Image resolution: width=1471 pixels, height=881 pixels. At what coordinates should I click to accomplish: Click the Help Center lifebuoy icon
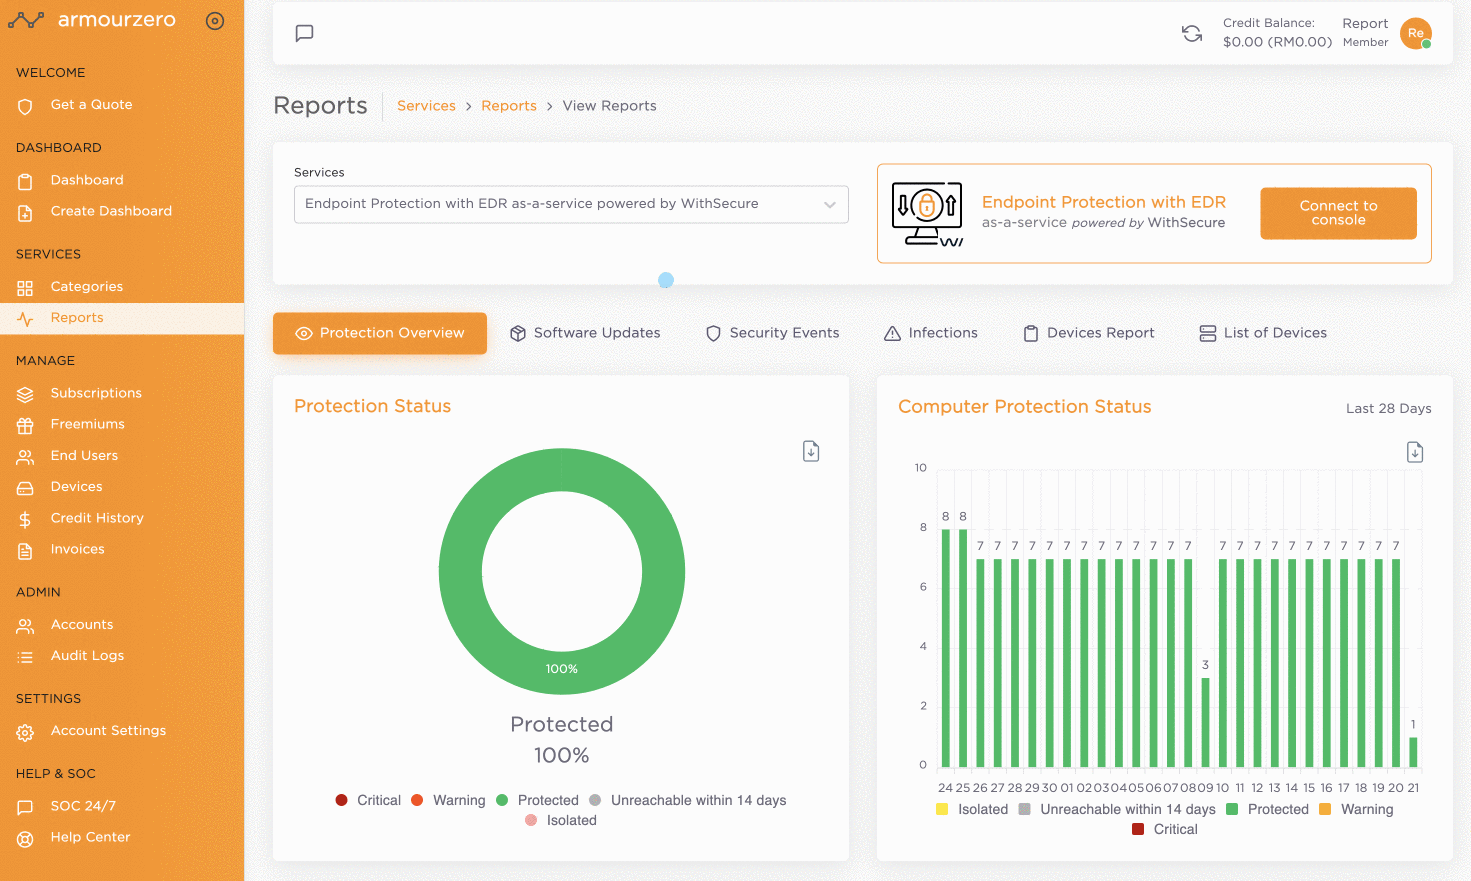pos(25,838)
